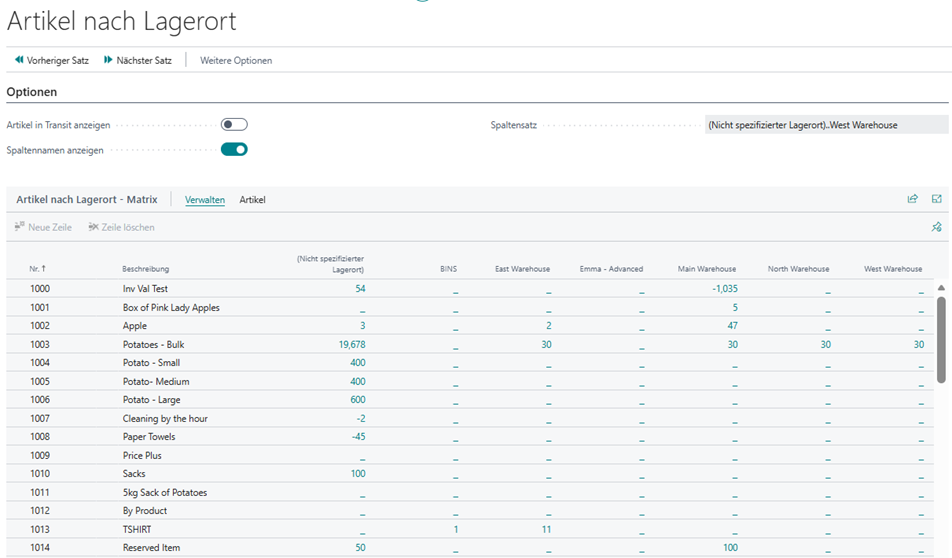Expand the Matrix part to full view
Image resolution: width=952 pixels, height=558 pixels.
point(937,199)
